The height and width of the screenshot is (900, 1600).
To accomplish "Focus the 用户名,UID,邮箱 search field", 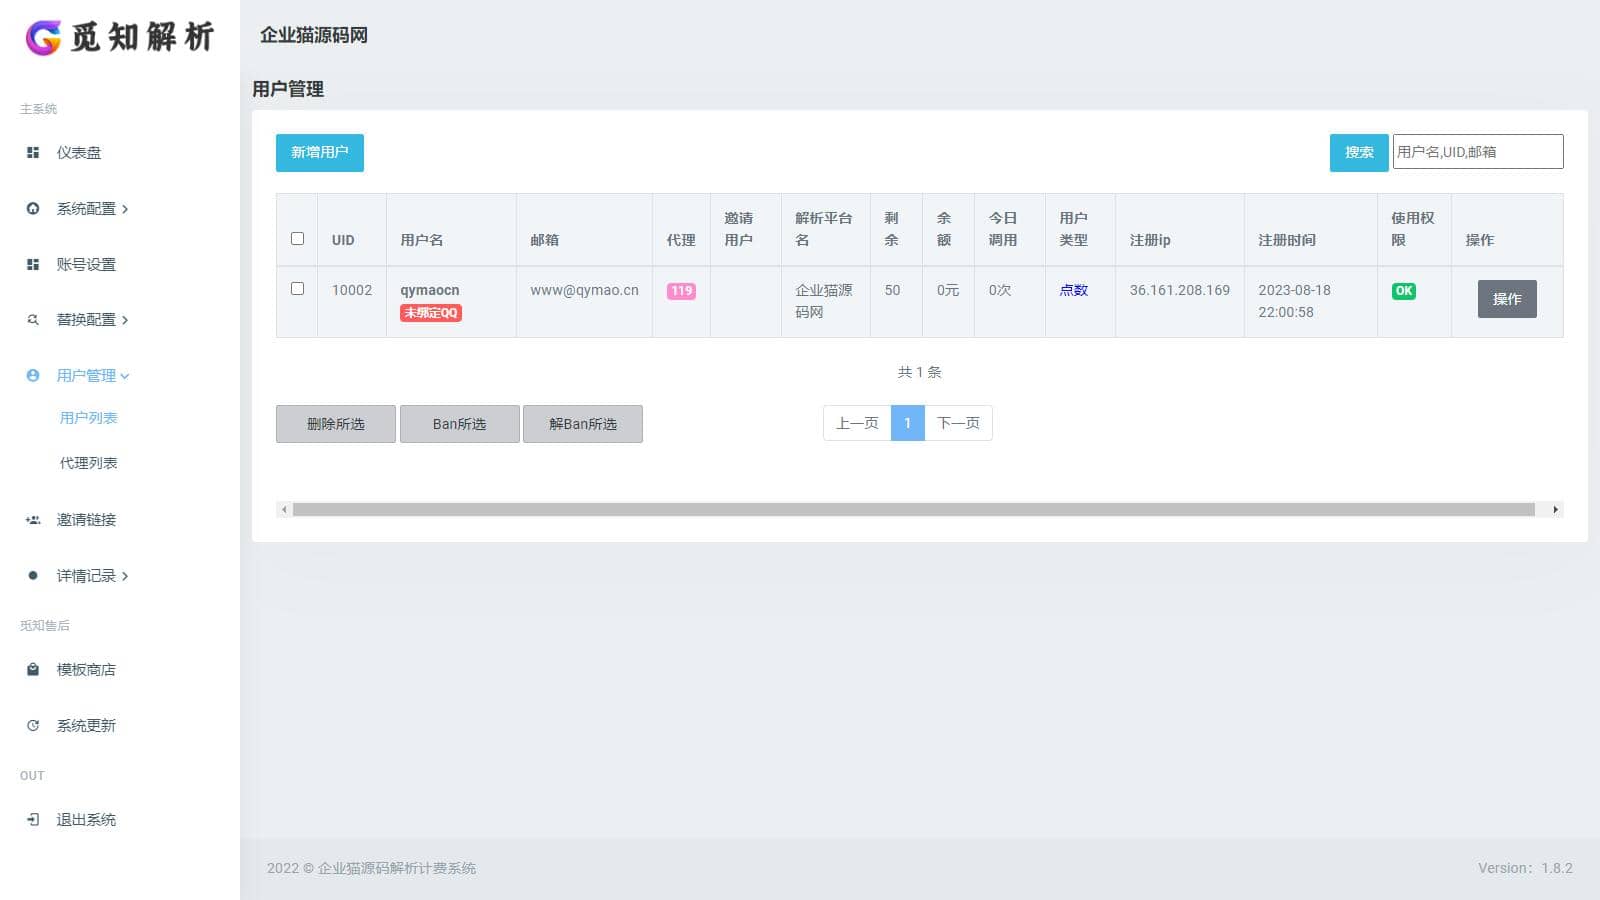I will coord(1477,152).
